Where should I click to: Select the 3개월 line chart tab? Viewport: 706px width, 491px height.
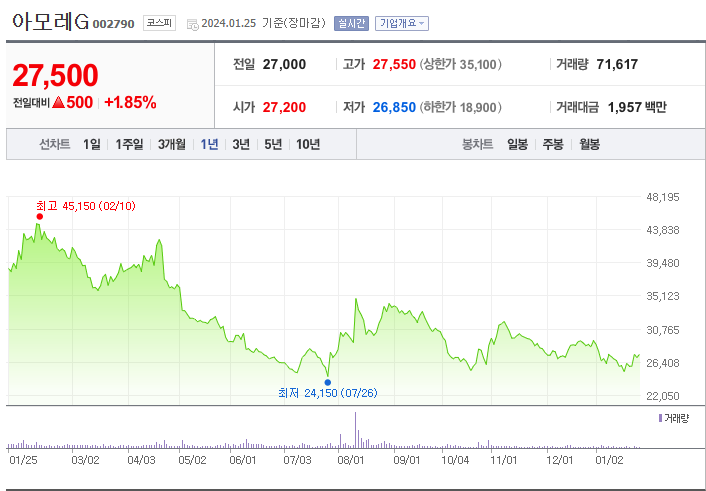coord(172,145)
